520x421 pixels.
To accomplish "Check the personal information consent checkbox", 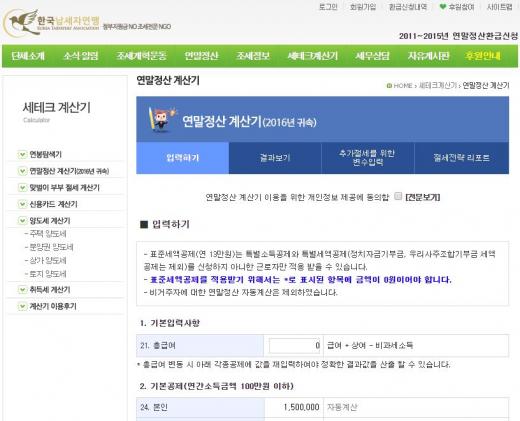I will click(398, 196).
